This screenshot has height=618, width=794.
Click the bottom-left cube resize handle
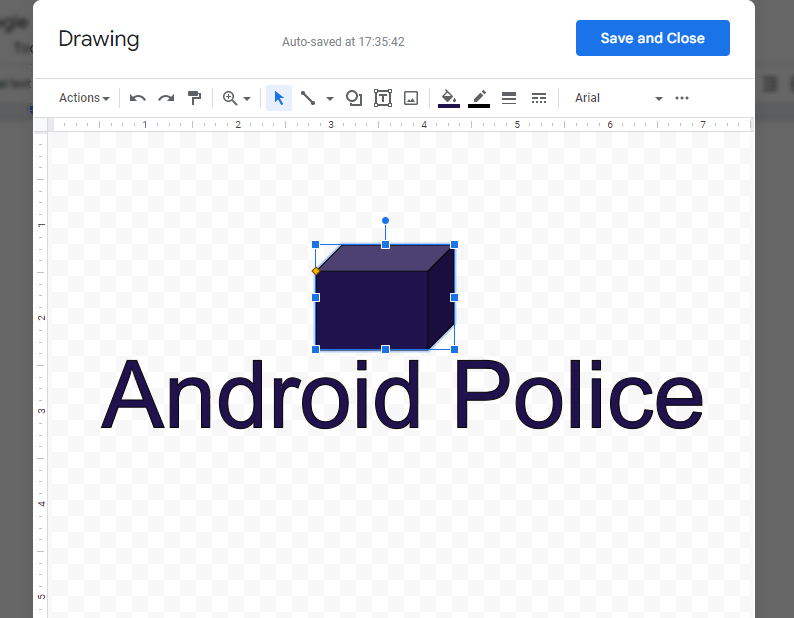pyautogui.click(x=315, y=350)
